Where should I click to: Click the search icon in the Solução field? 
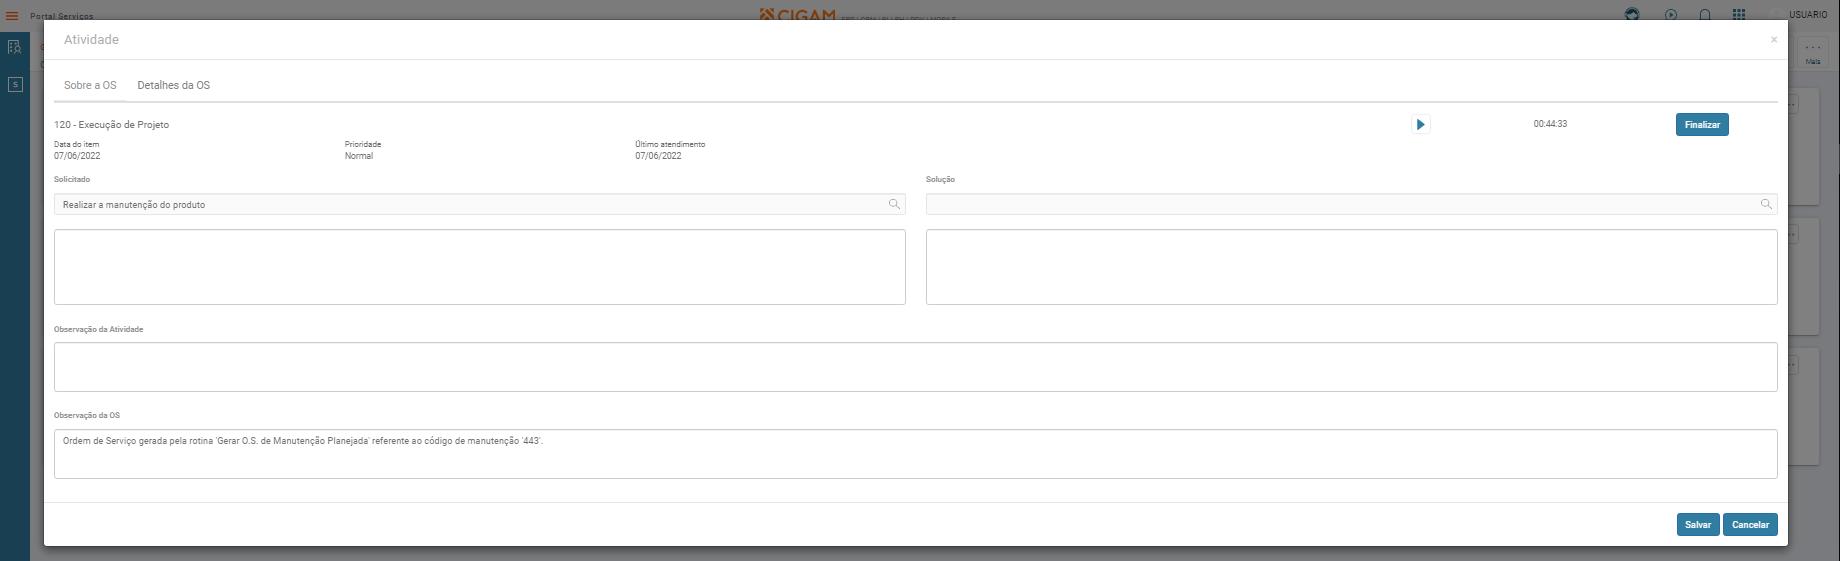click(x=1766, y=204)
